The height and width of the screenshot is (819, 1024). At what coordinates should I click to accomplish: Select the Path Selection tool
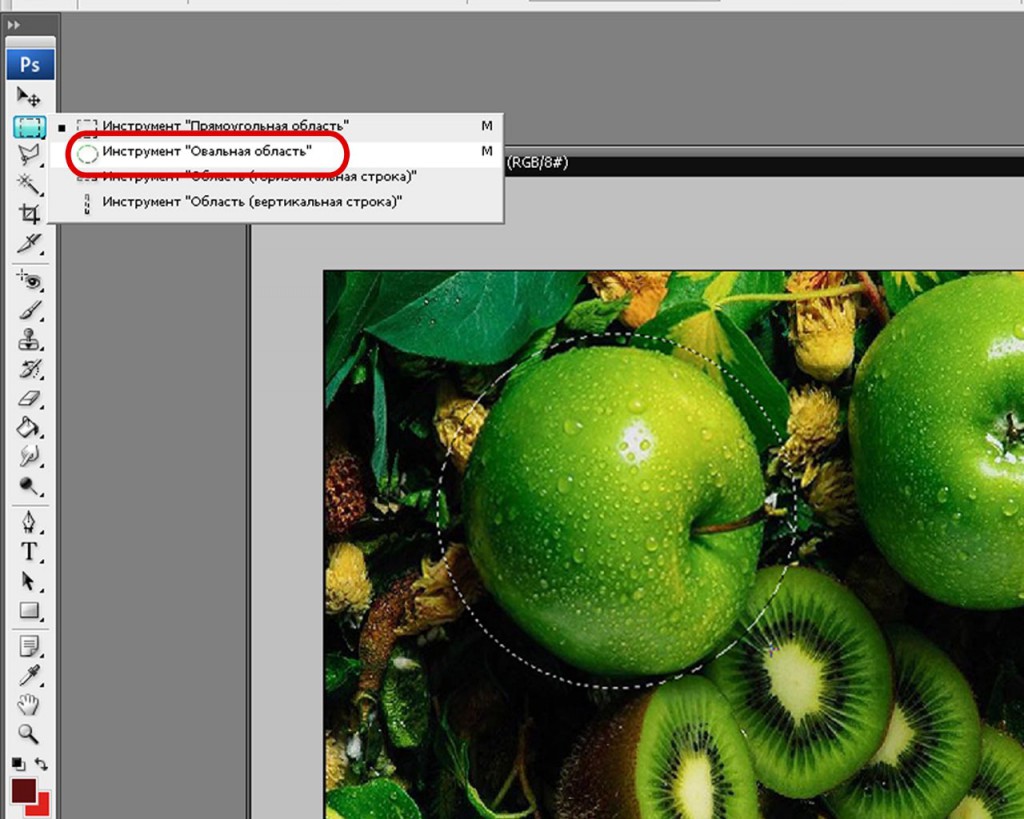coord(29,581)
